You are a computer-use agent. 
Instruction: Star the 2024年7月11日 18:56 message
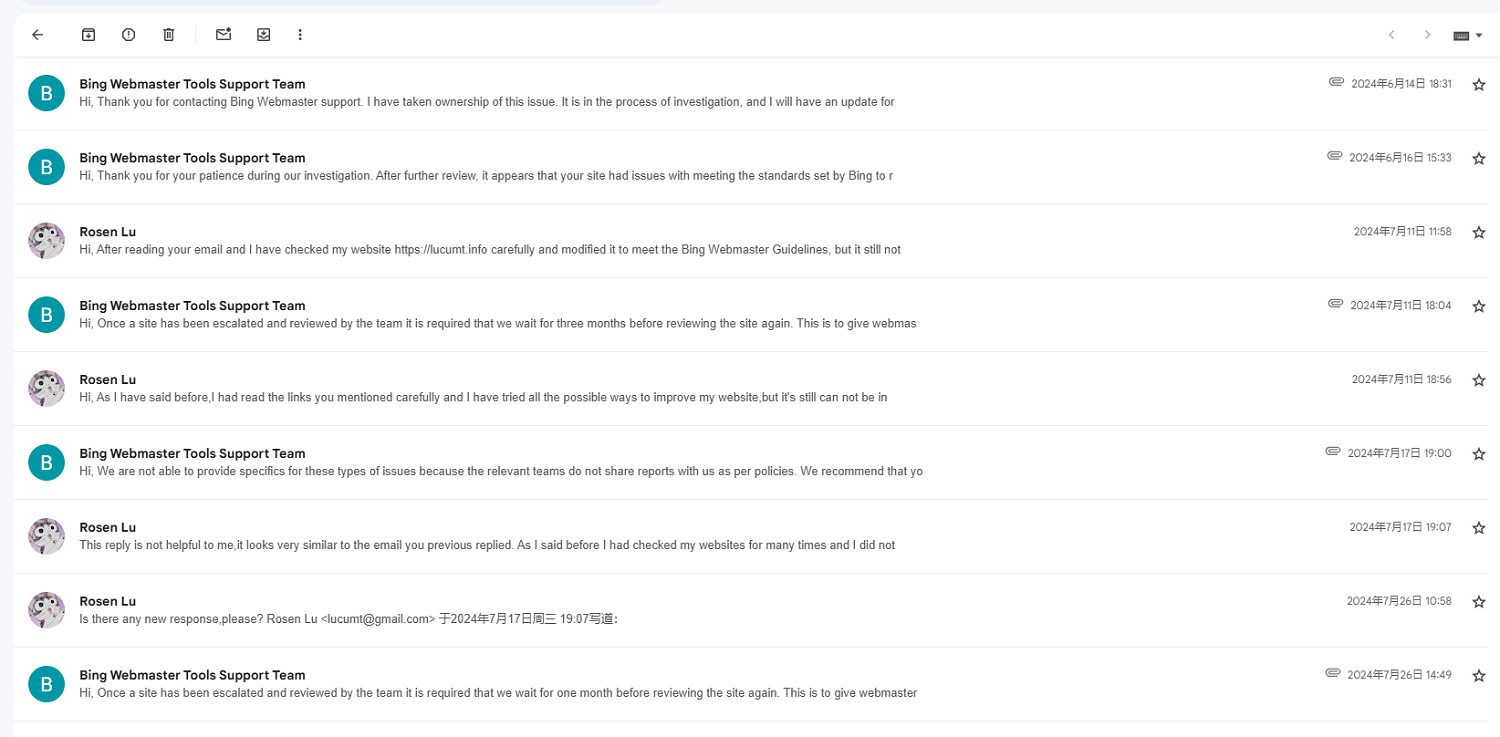1479,381
